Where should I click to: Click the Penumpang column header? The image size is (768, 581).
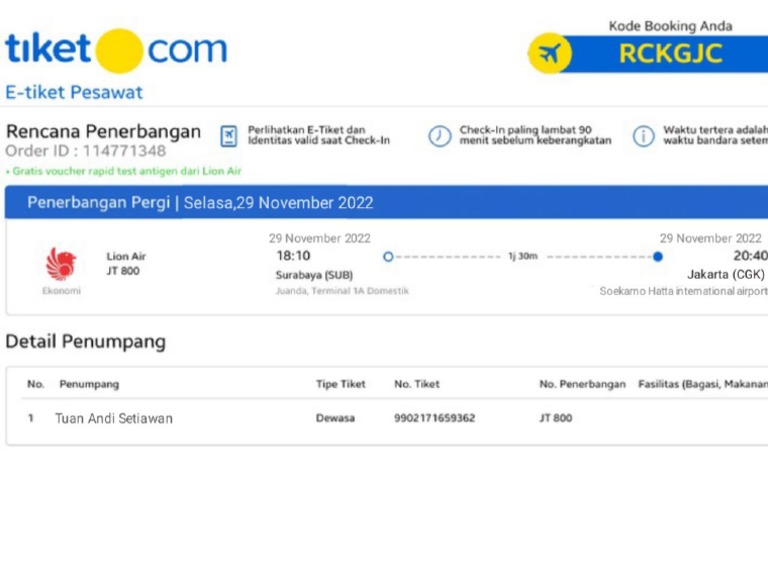point(89,384)
